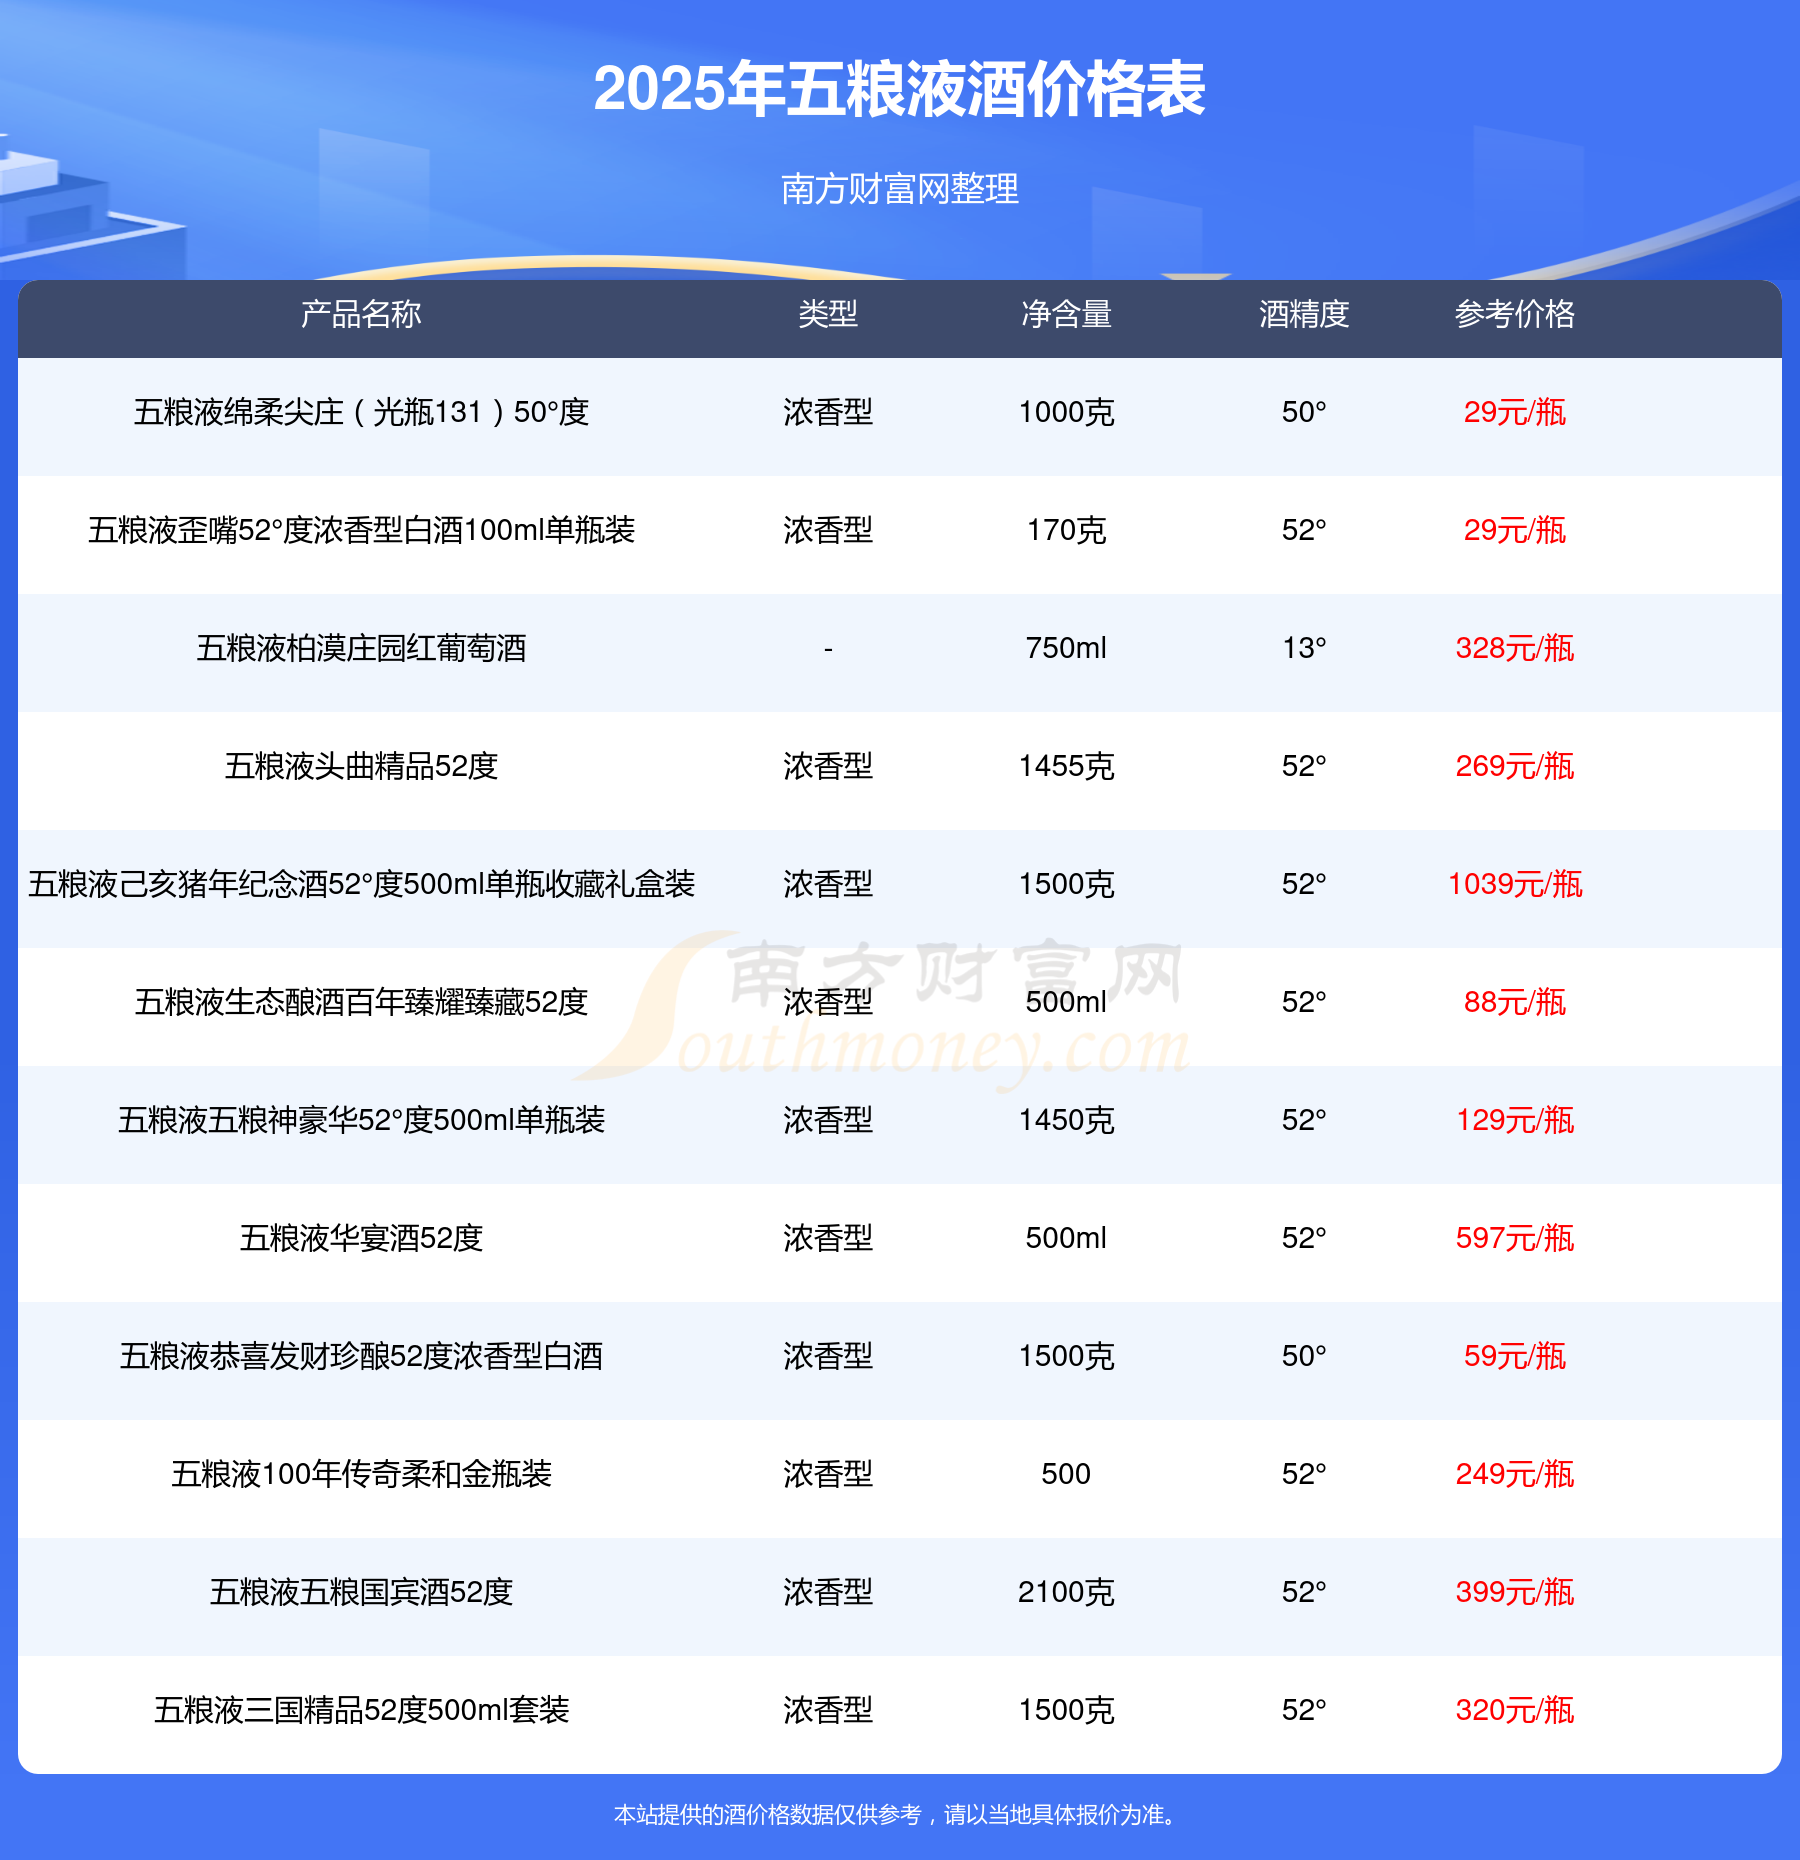
Task: Click 浓香型 in the 三国精品 row
Action: pyautogui.click(x=828, y=1710)
